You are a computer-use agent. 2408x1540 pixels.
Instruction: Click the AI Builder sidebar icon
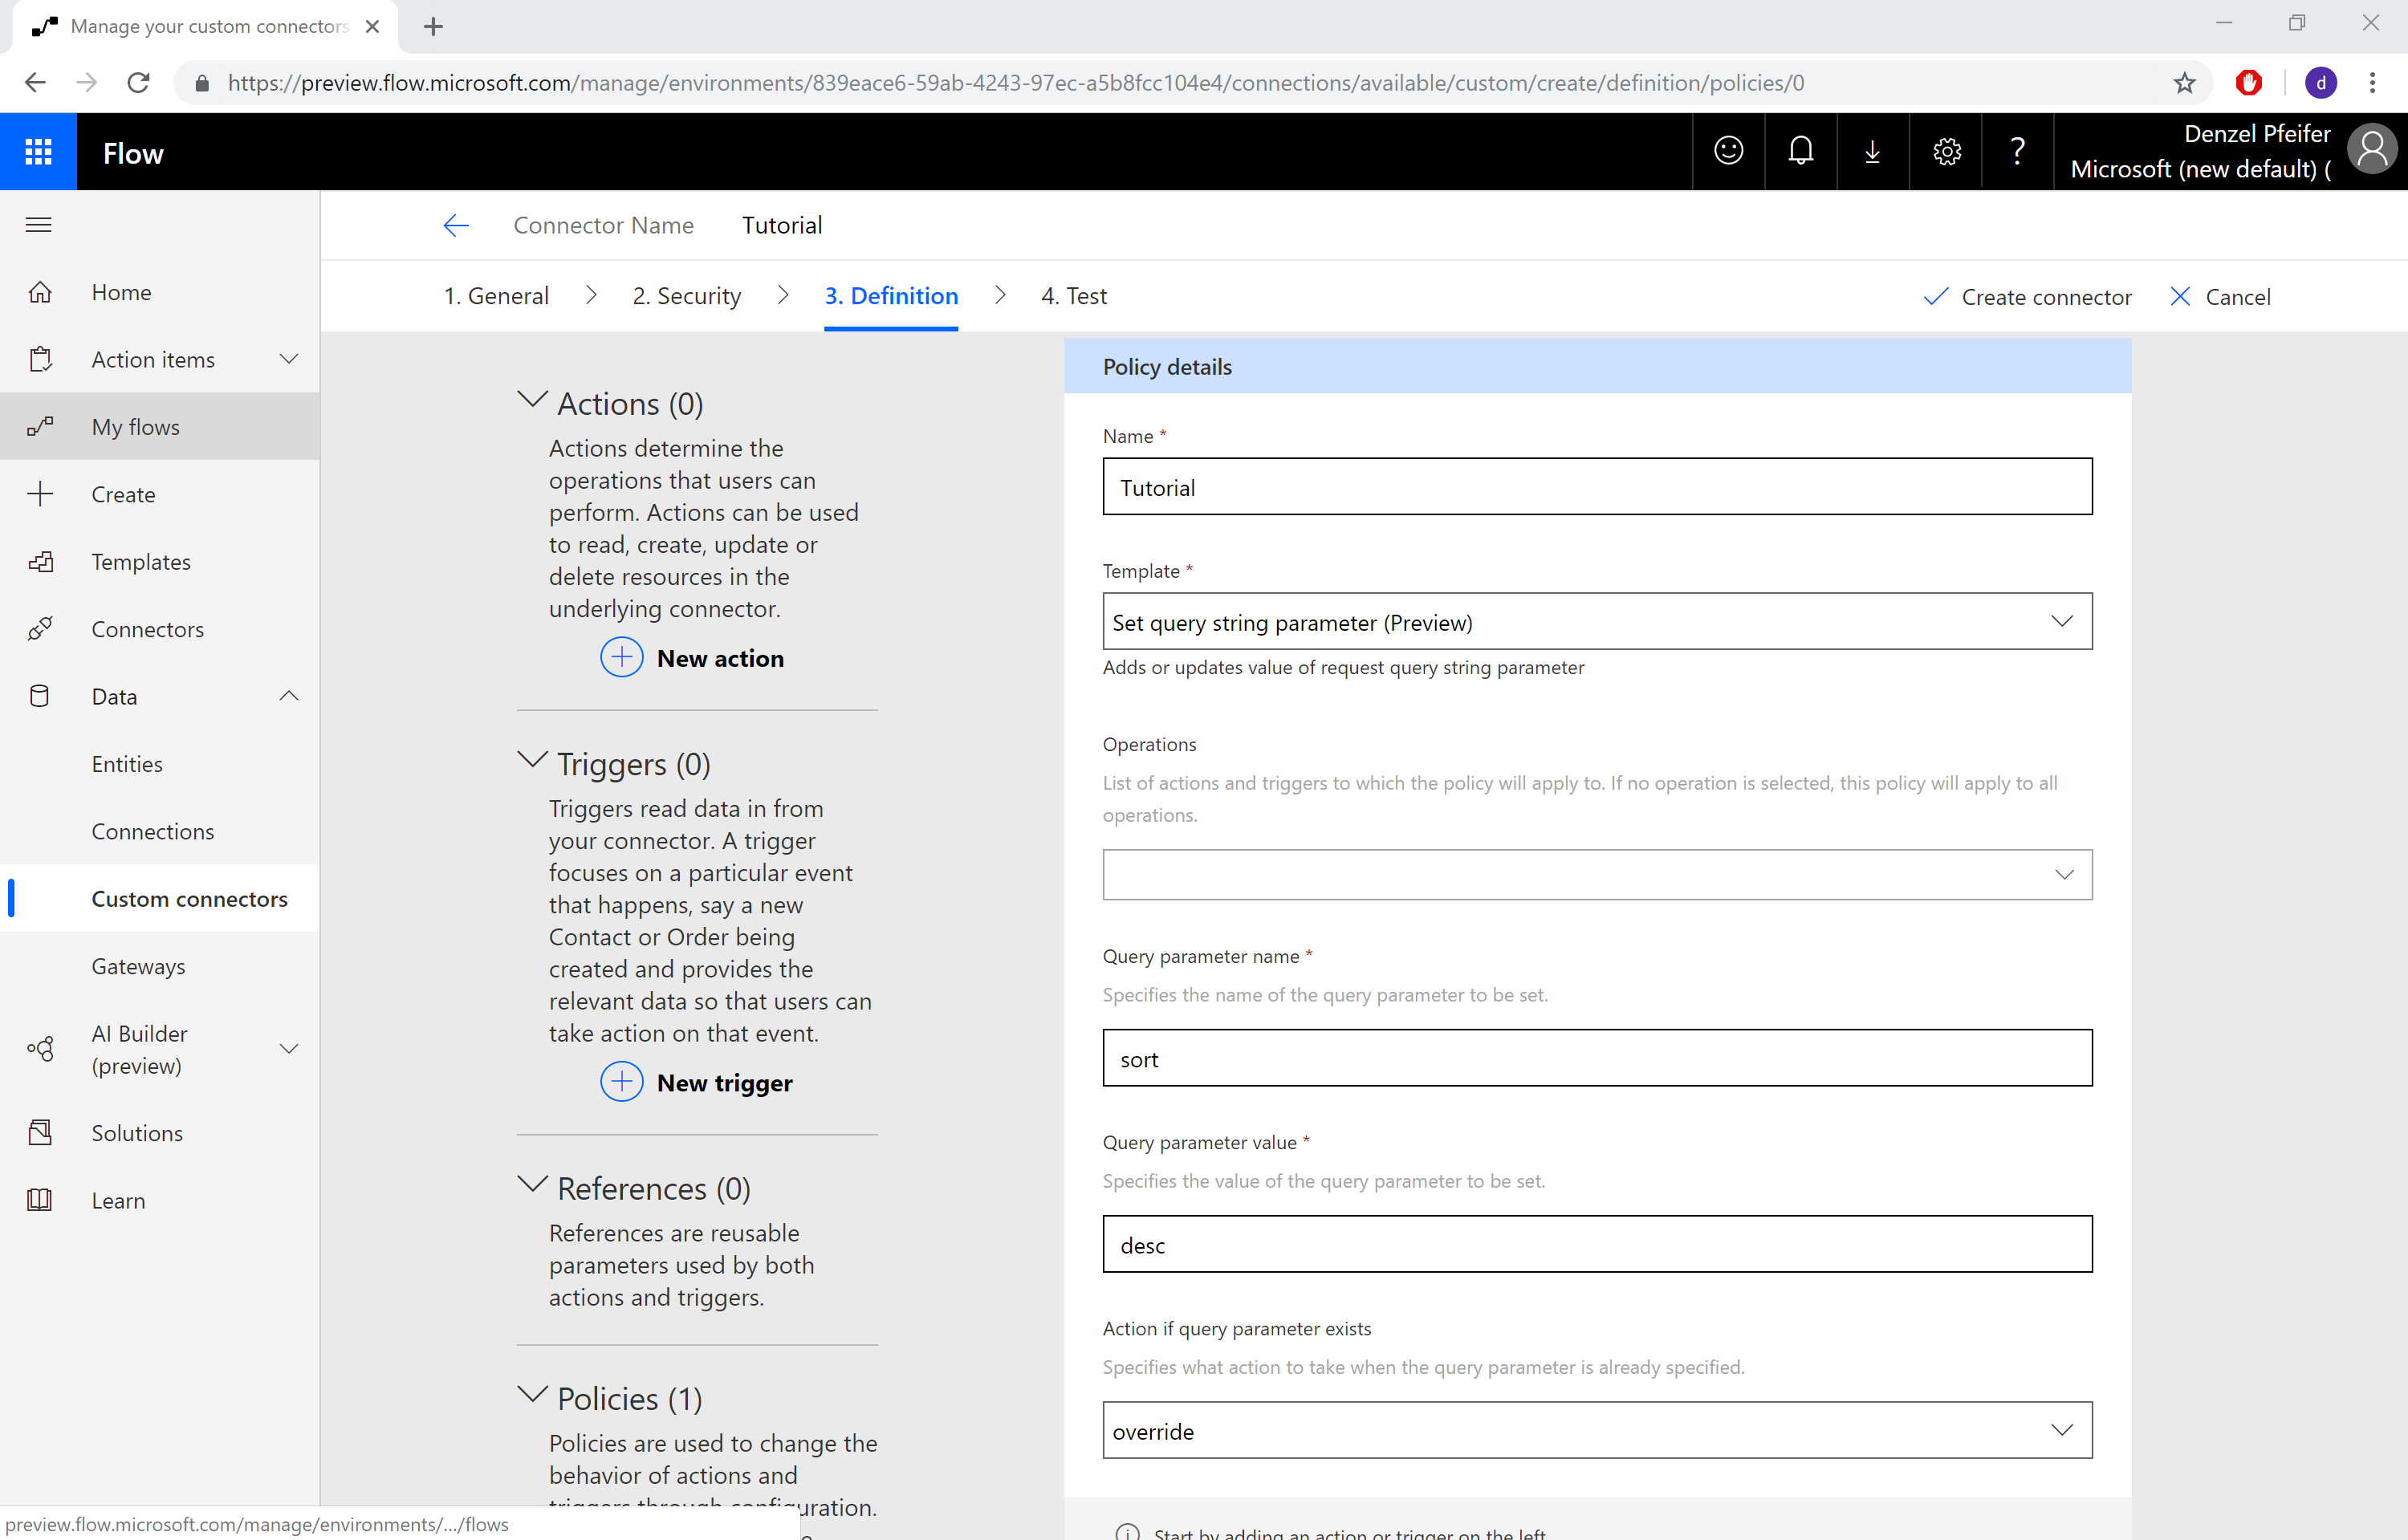coord(40,1047)
